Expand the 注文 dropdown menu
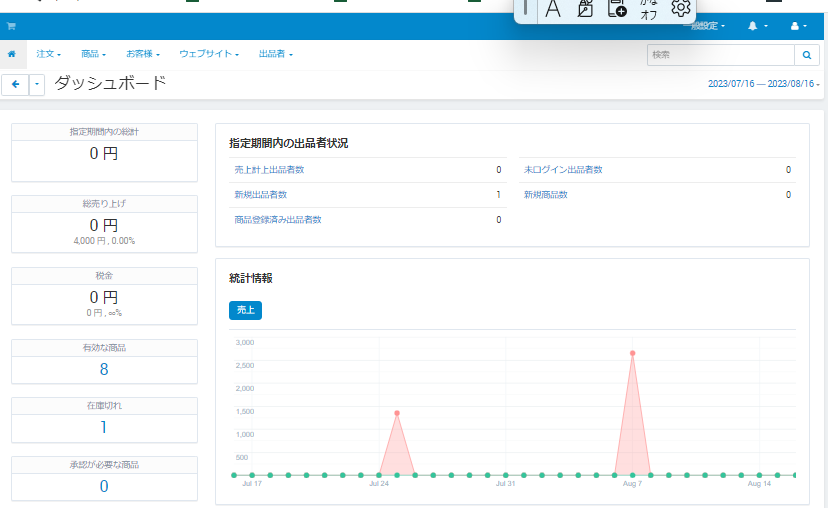The width and height of the screenshot is (828, 508). [49, 54]
